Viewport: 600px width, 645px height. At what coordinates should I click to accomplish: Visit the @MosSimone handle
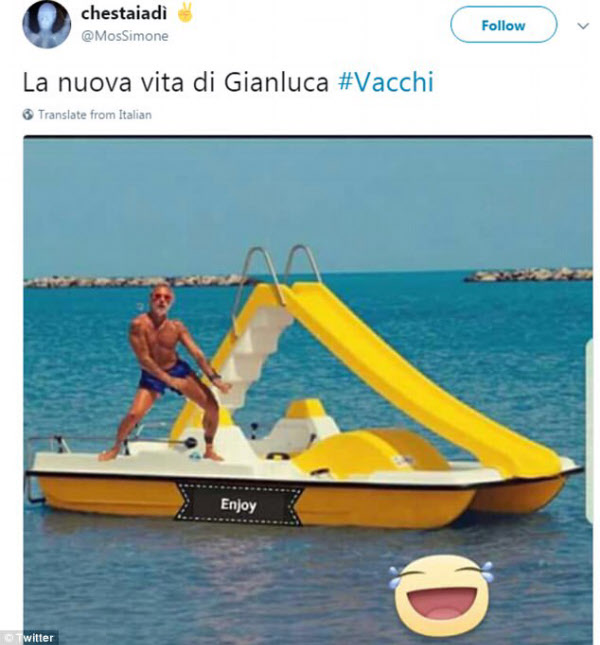125,36
